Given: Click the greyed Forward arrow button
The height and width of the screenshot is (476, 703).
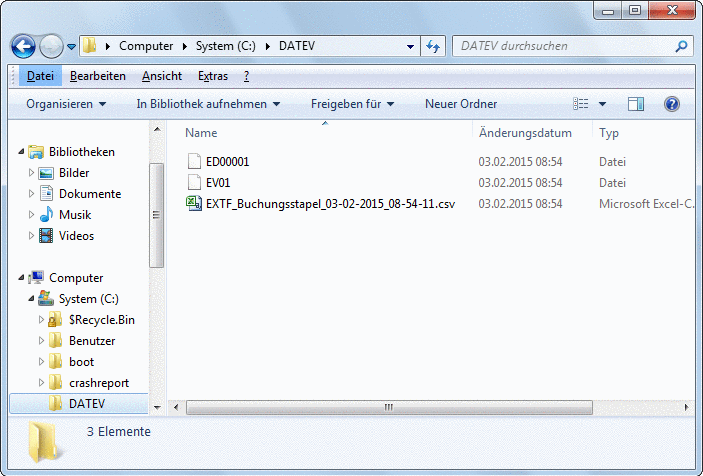Looking at the screenshot, I should 51,46.
